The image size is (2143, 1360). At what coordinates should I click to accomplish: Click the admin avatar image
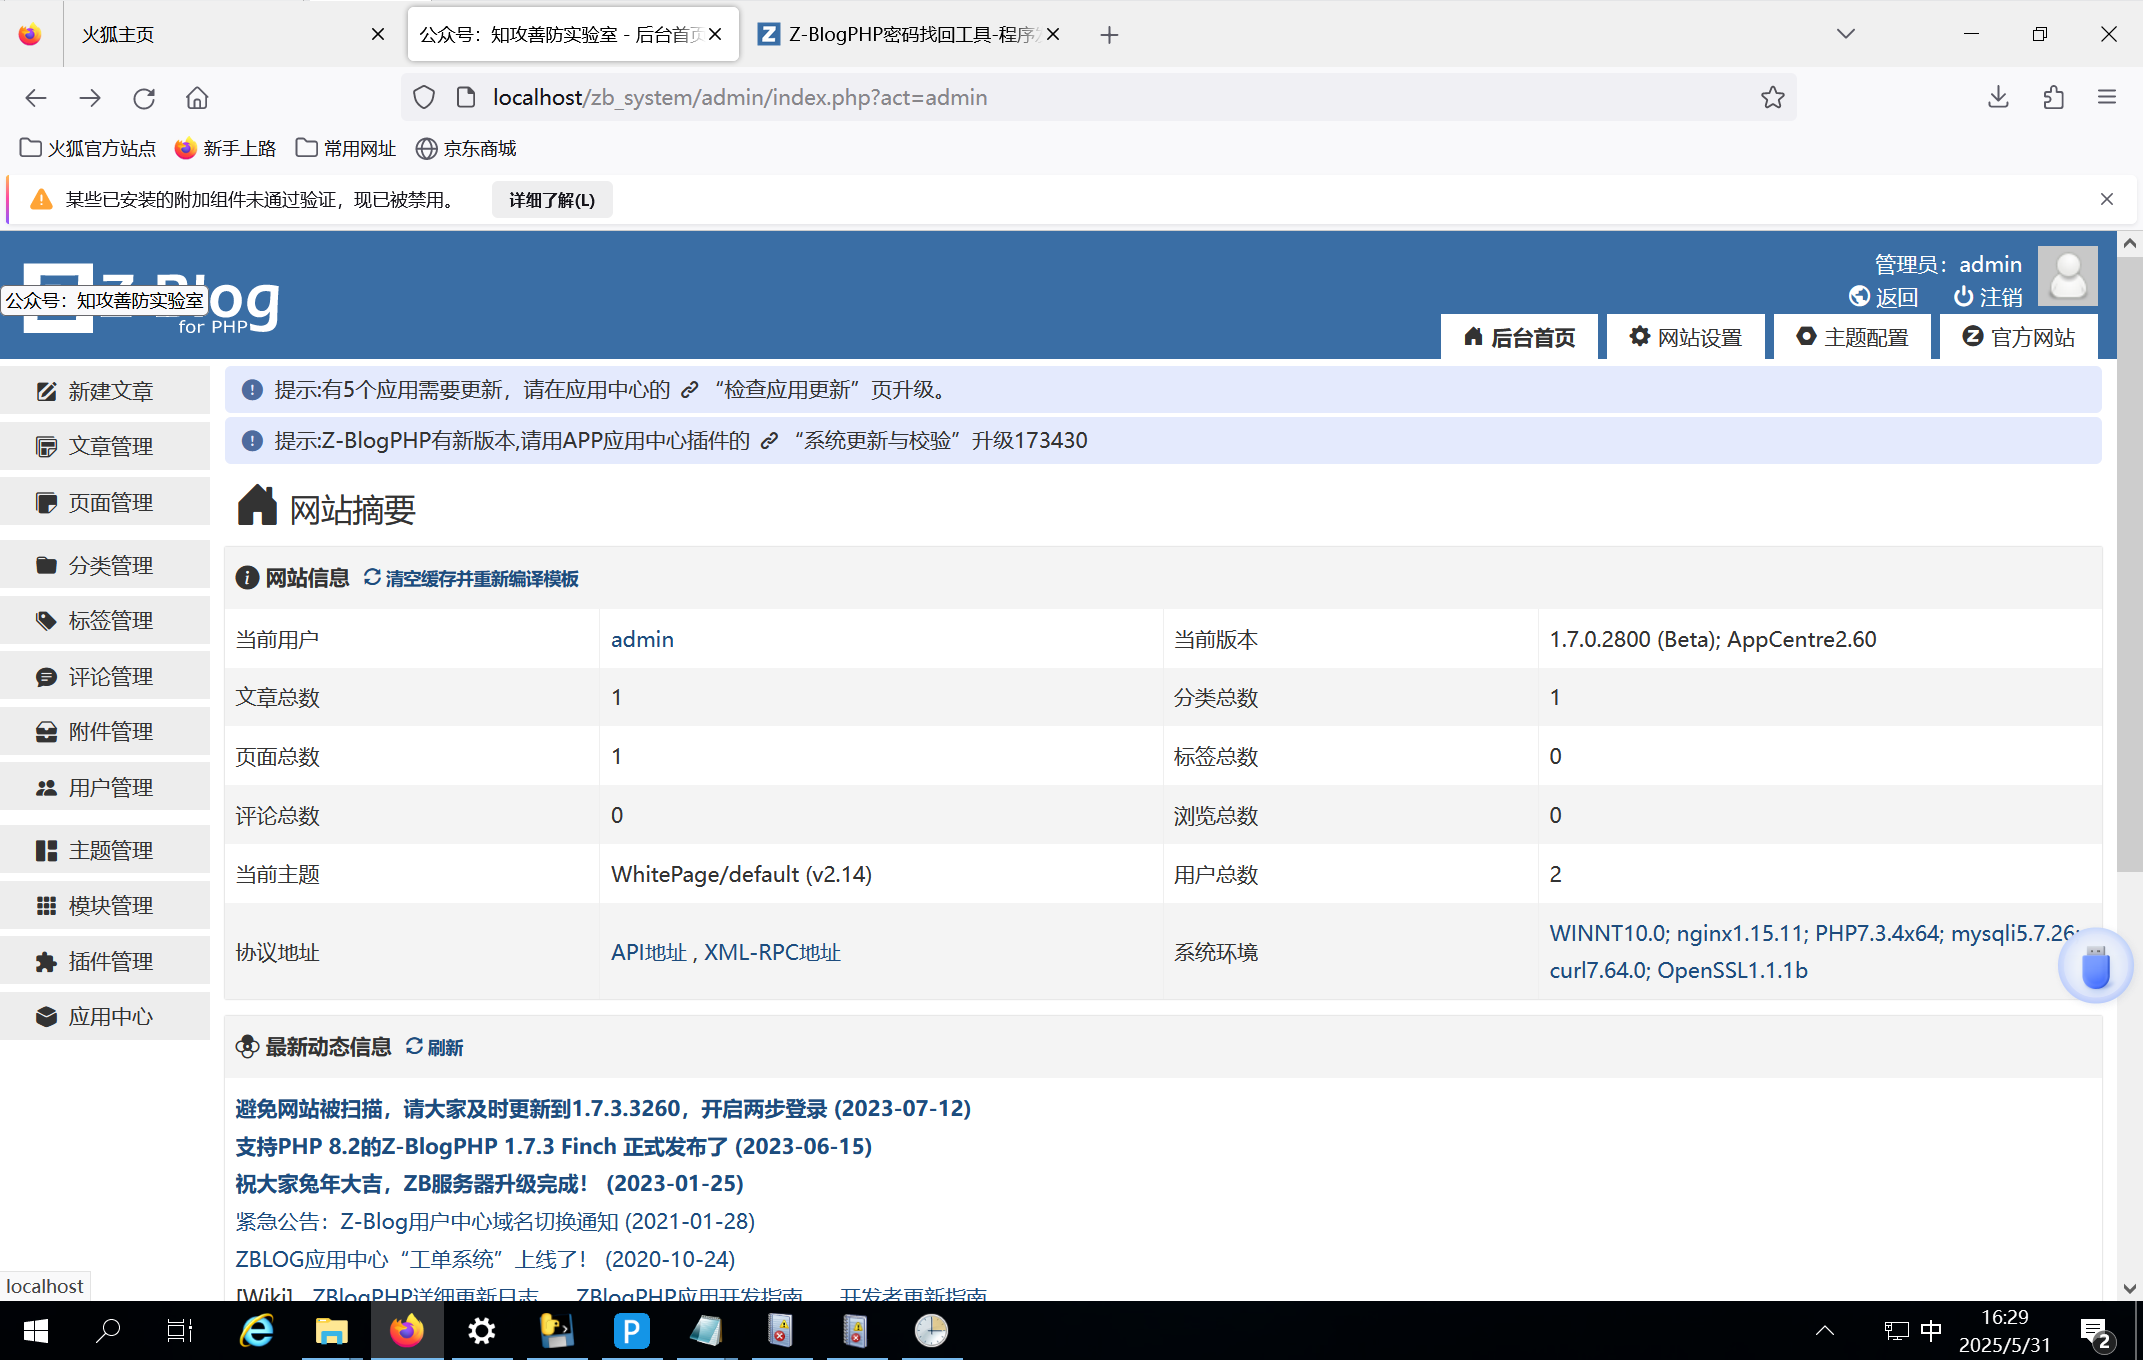click(x=2067, y=276)
